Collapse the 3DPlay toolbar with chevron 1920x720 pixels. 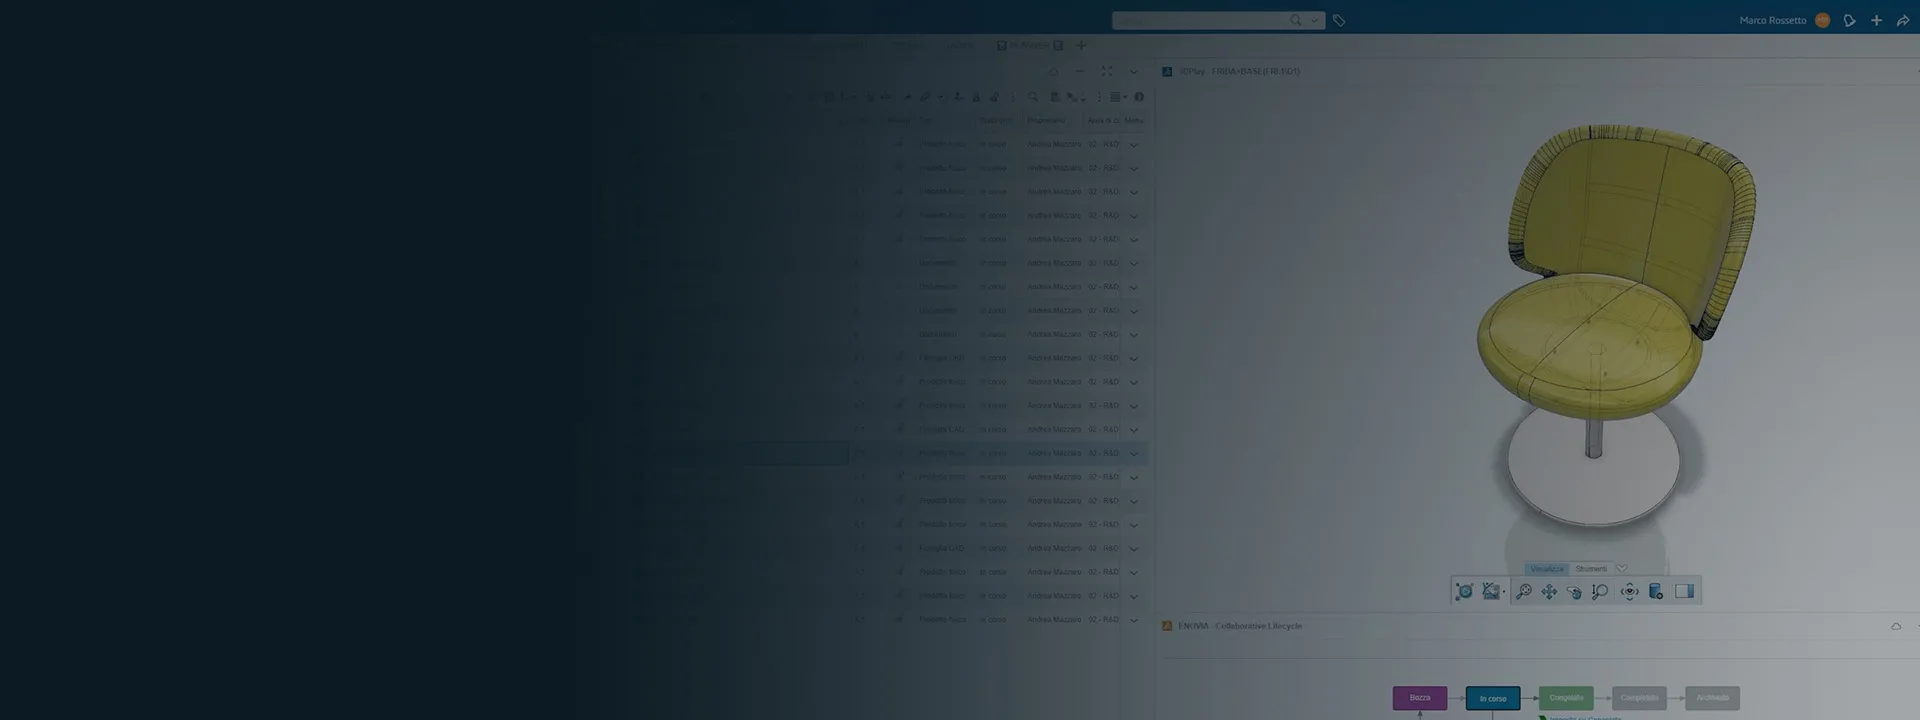click(1621, 569)
